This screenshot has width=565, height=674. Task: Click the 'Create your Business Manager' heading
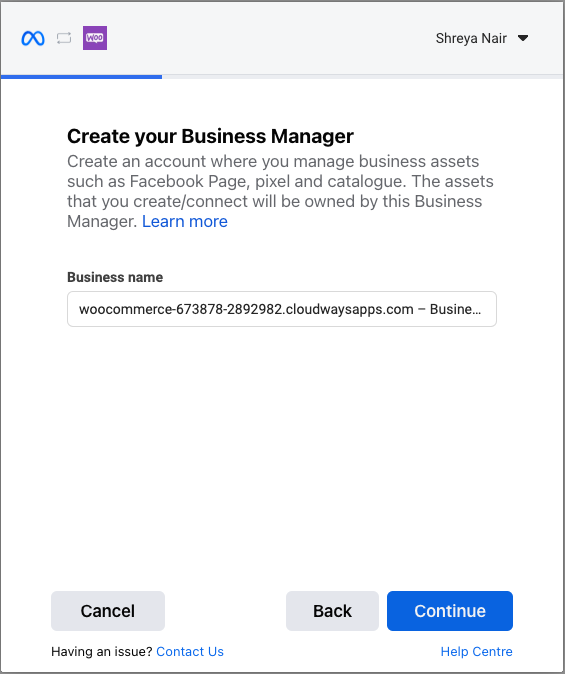(x=210, y=136)
